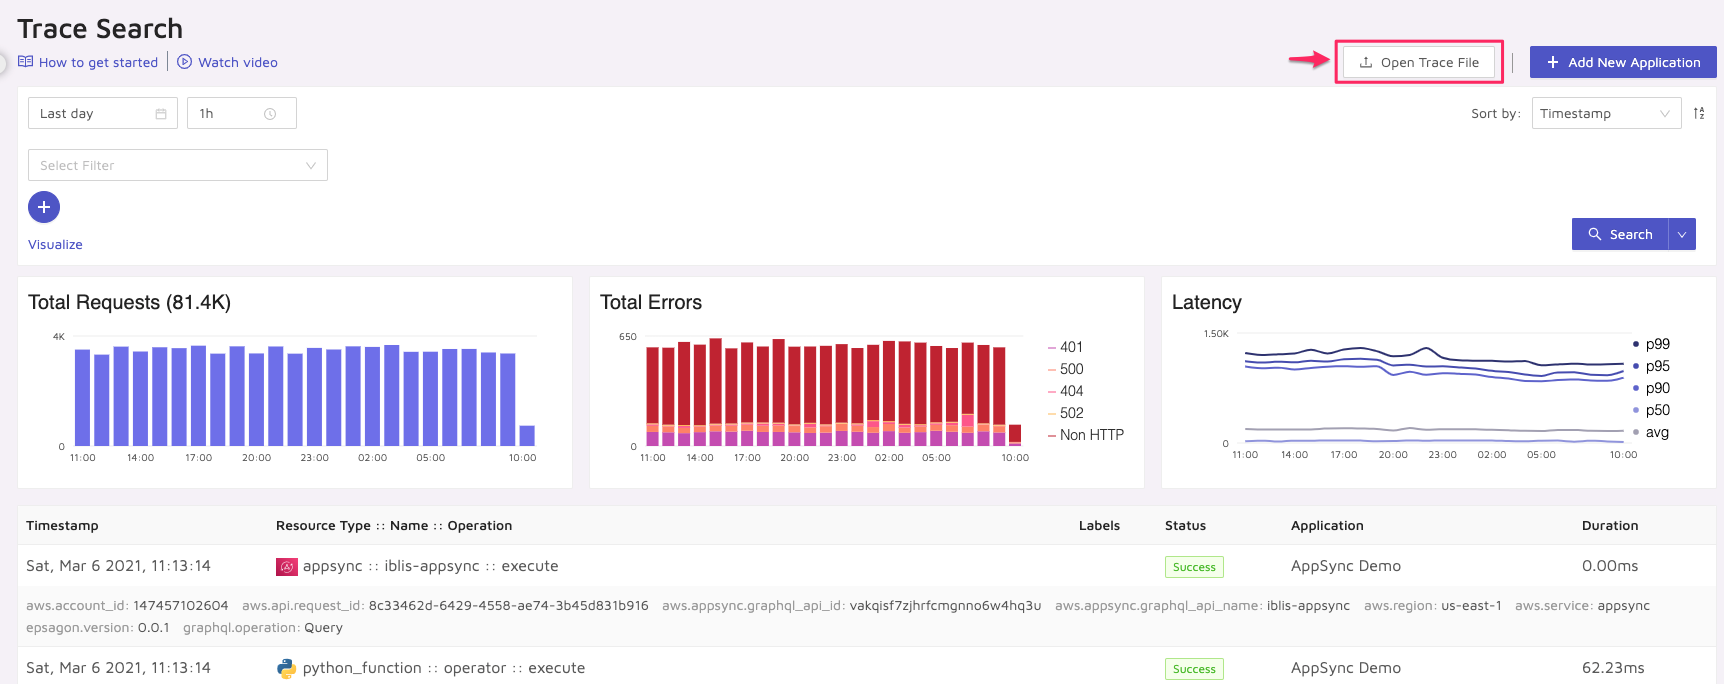The width and height of the screenshot is (1724, 684).
Task: Click the aws.account_id value 147457102604
Action: tap(180, 606)
